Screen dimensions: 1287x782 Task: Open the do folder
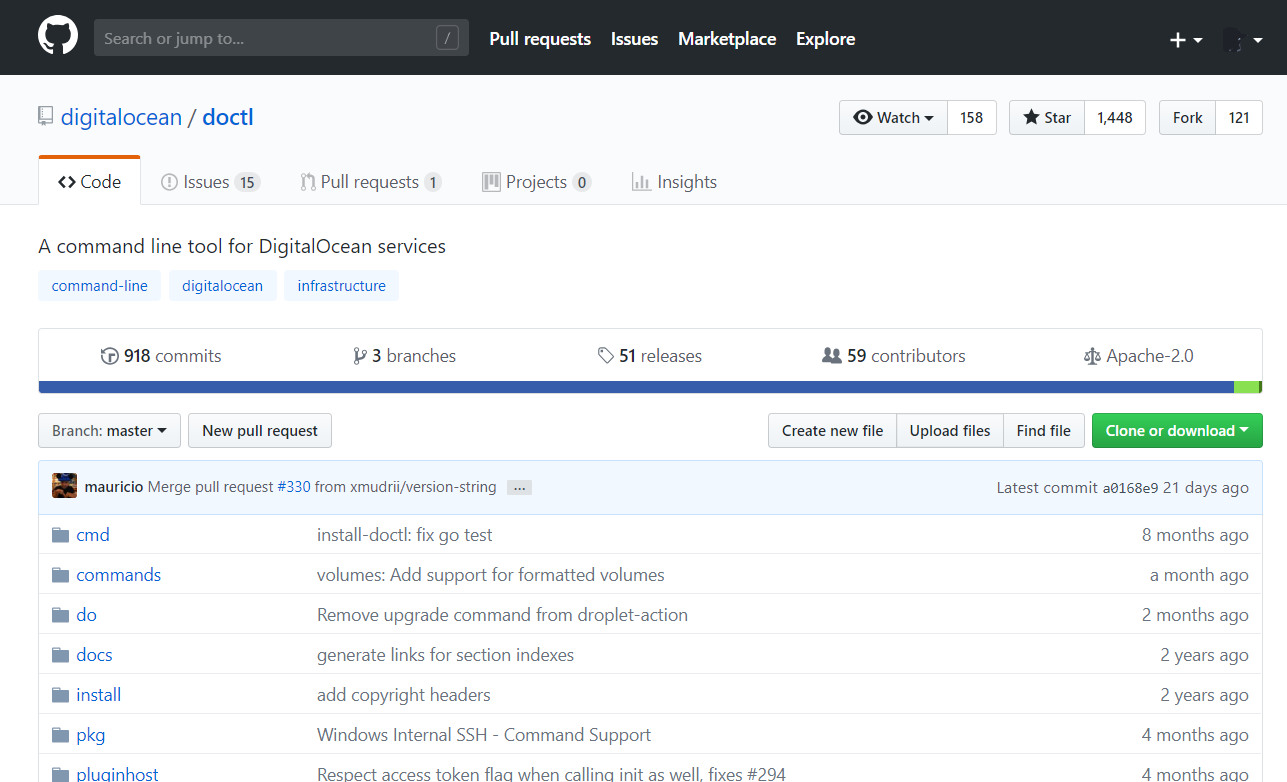pyautogui.click(x=86, y=615)
